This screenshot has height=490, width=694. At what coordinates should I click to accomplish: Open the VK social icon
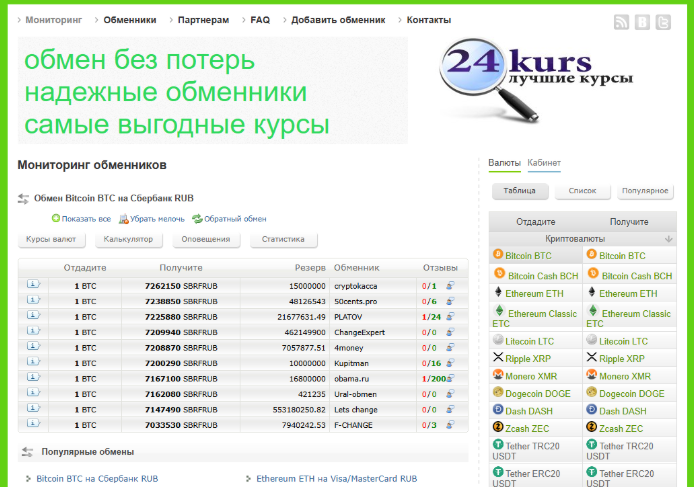point(642,22)
